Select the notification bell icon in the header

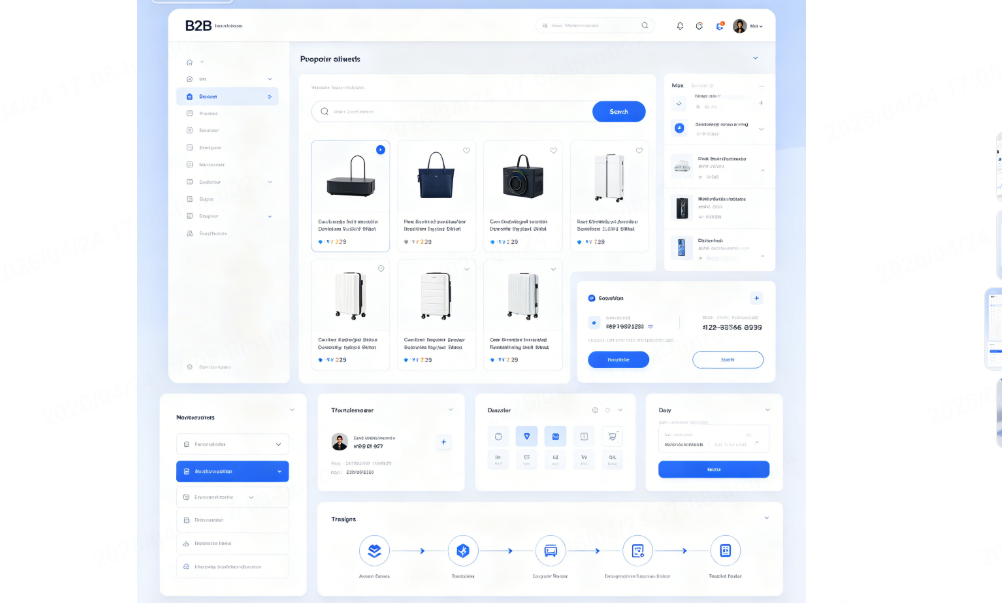pyautogui.click(x=682, y=25)
